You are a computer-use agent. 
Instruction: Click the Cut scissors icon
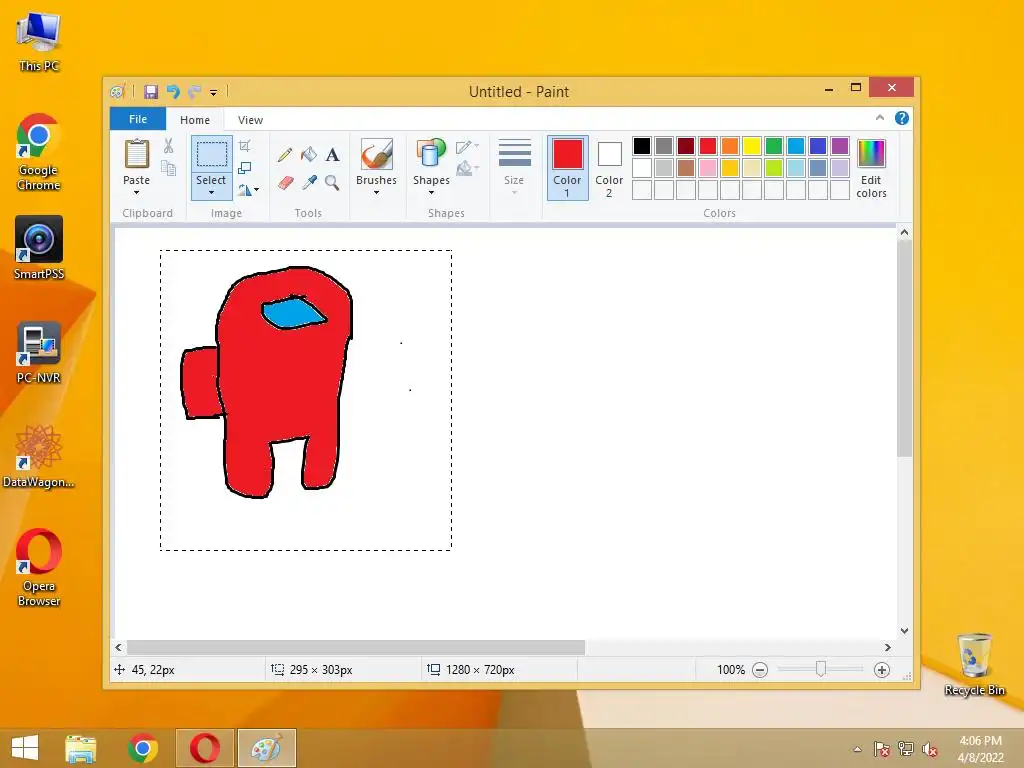point(168,146)
